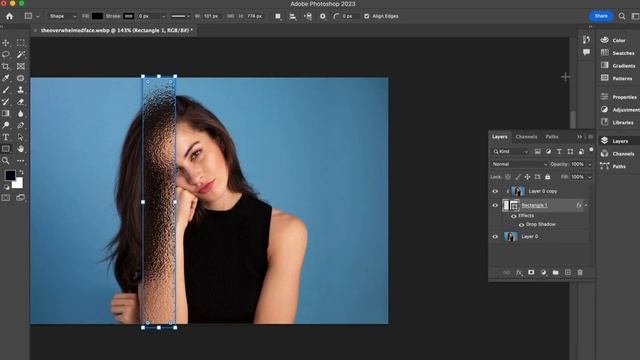640x360 pixels.
Task: Select the Crop tool
Action: click(6, 66)
